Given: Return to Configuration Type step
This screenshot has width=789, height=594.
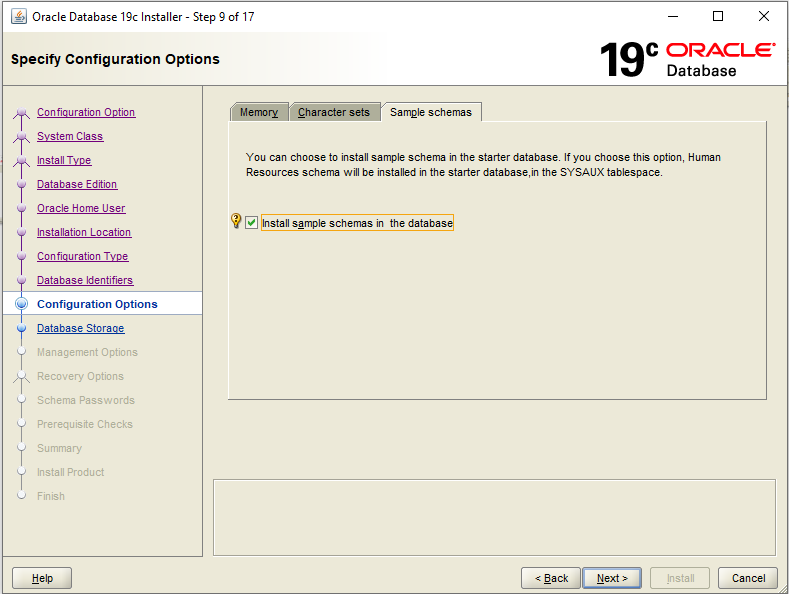Looking at the screenshot, I should (x=83, y=256).
